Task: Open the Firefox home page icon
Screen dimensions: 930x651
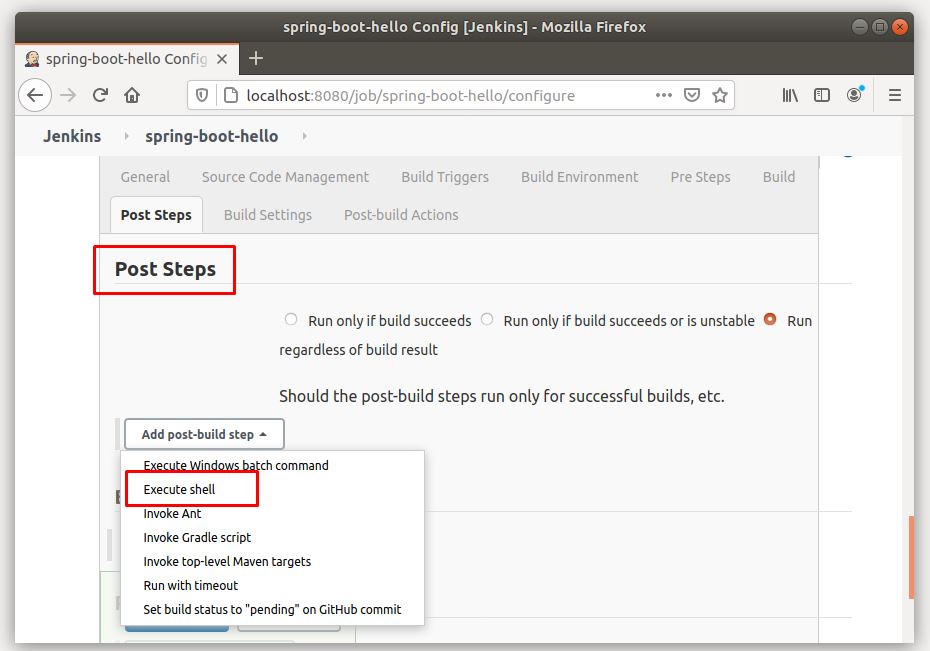Action: click(x=132, y=95)
